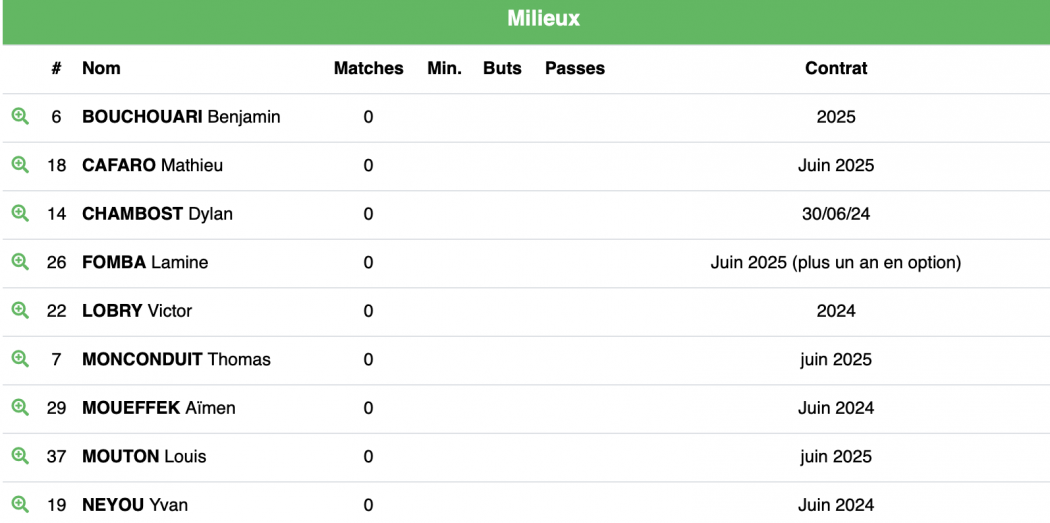Click magnifier beside NEYOU Yvan
Image resolution: width=1050 pixels, height=523 pixels.
point(20,504)
